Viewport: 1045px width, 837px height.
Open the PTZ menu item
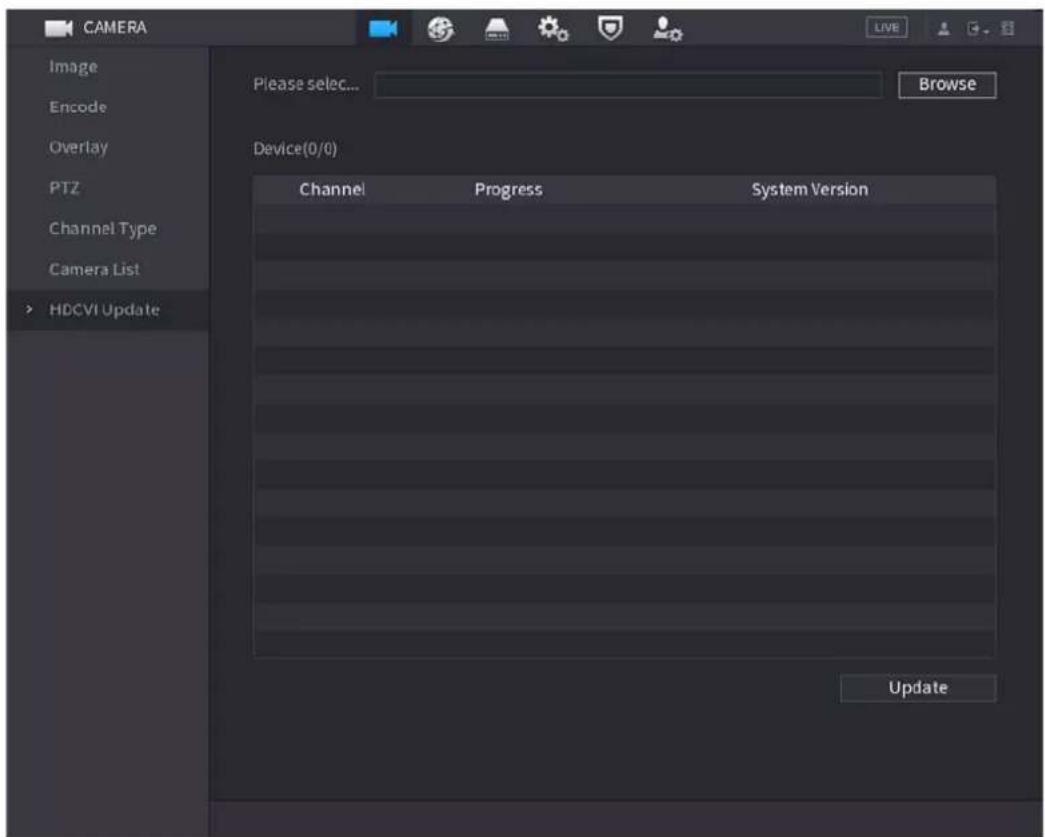tap(64, 188)
